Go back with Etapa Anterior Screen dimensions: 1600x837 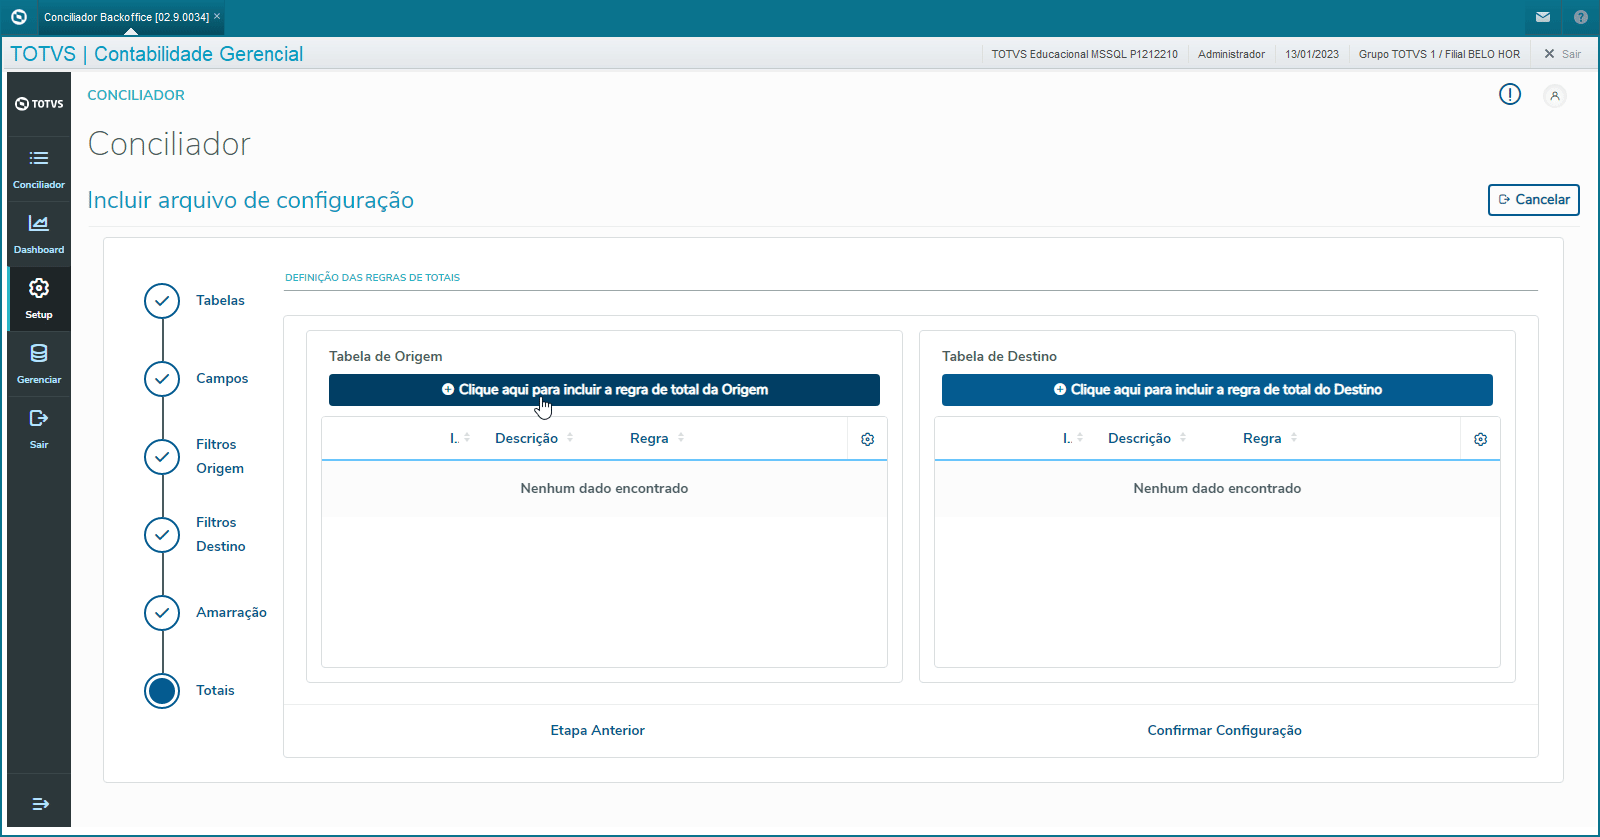point(598,731)
